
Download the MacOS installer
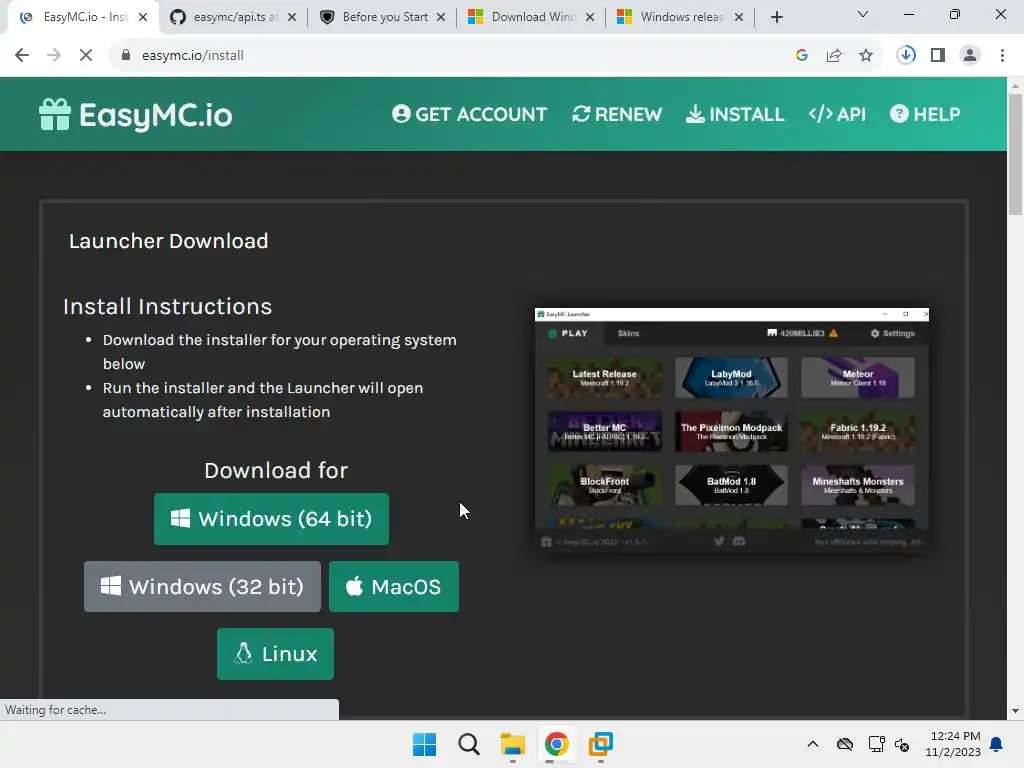coord(394,586)
